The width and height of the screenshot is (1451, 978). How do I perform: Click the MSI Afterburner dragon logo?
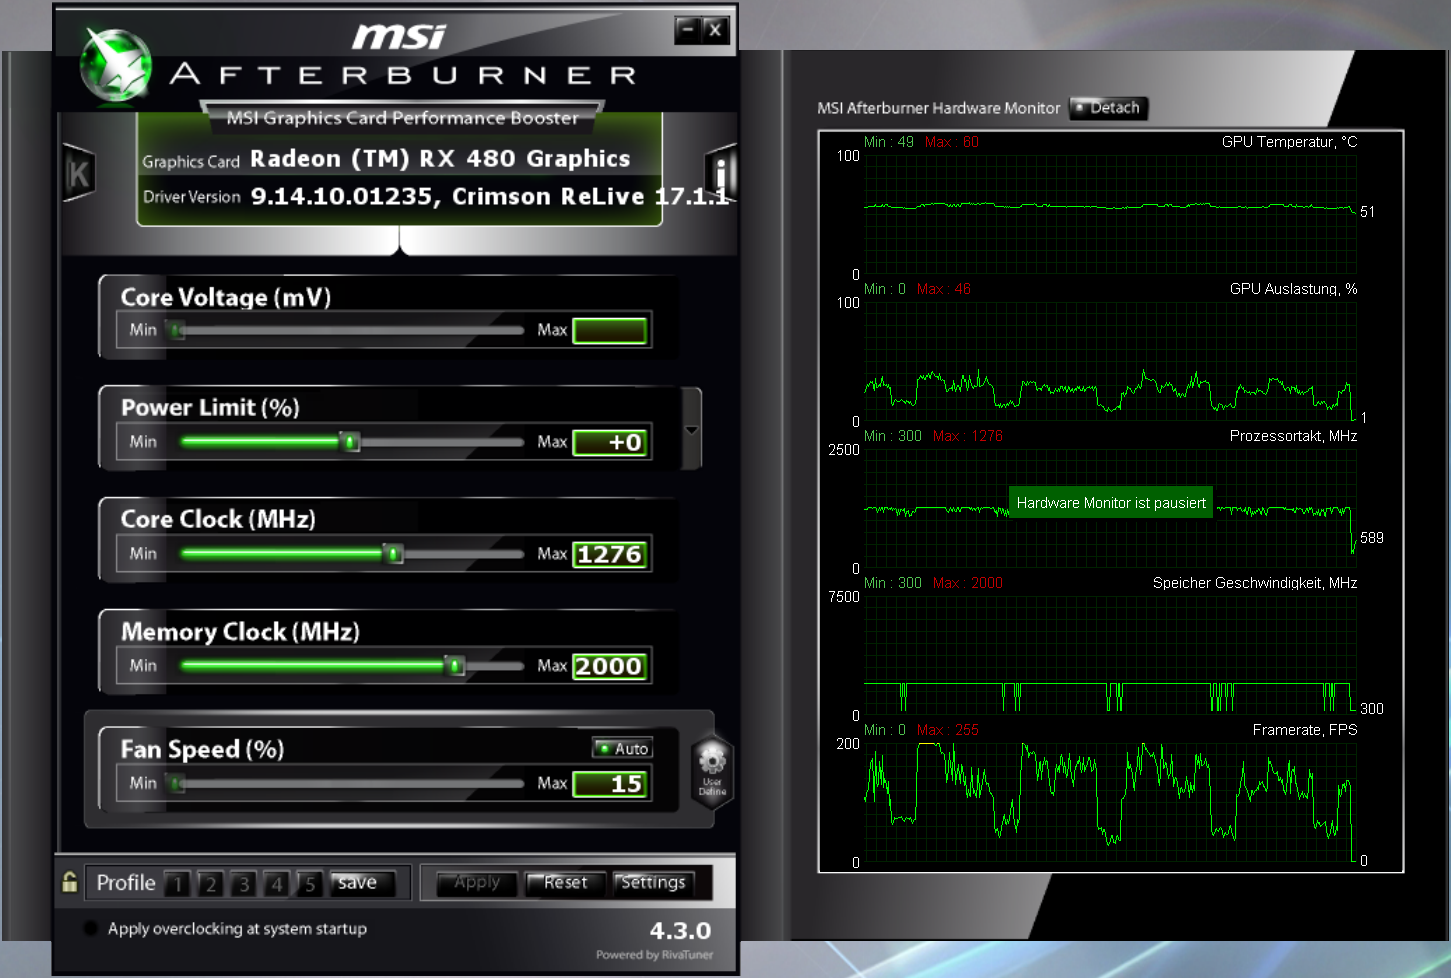coord(116,66)
